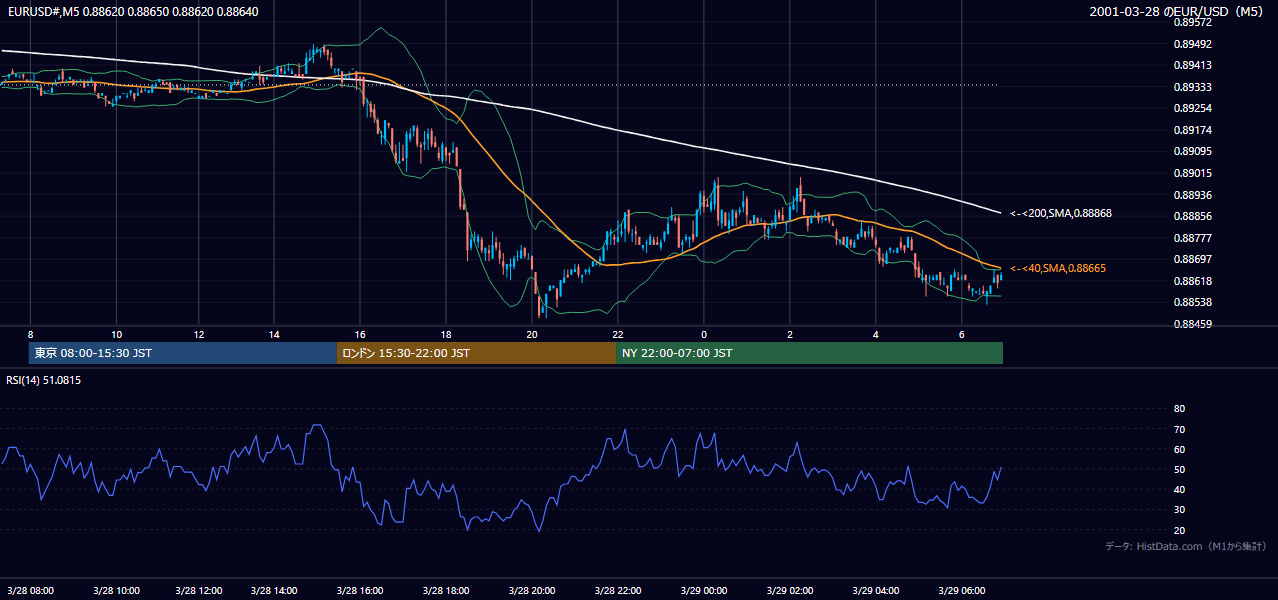This screenshot has width=1278, height=600.
Task: Click the 3/28 14:00 time axis label
Action: 276,591
